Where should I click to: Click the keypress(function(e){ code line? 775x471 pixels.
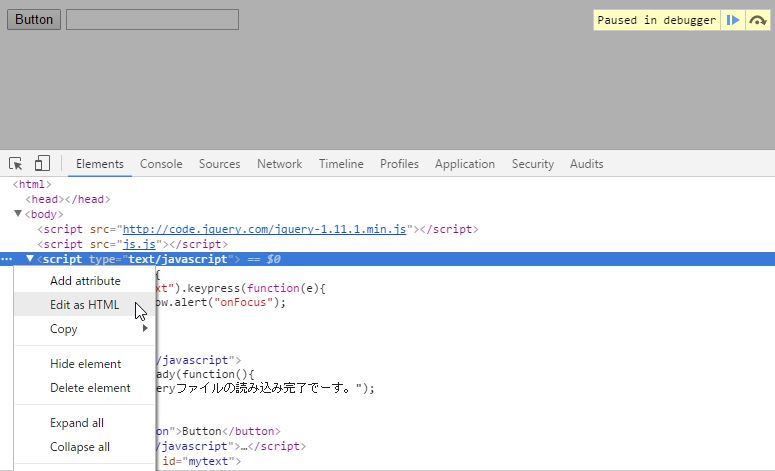coord(240,288)
